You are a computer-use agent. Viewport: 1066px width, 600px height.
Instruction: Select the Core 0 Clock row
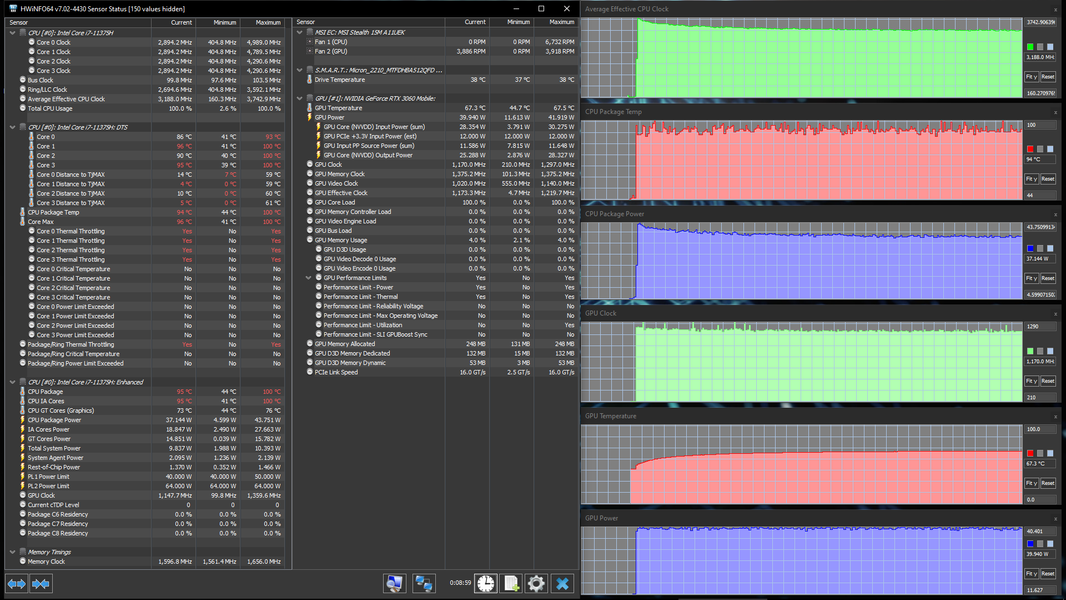tap(145, 42)
